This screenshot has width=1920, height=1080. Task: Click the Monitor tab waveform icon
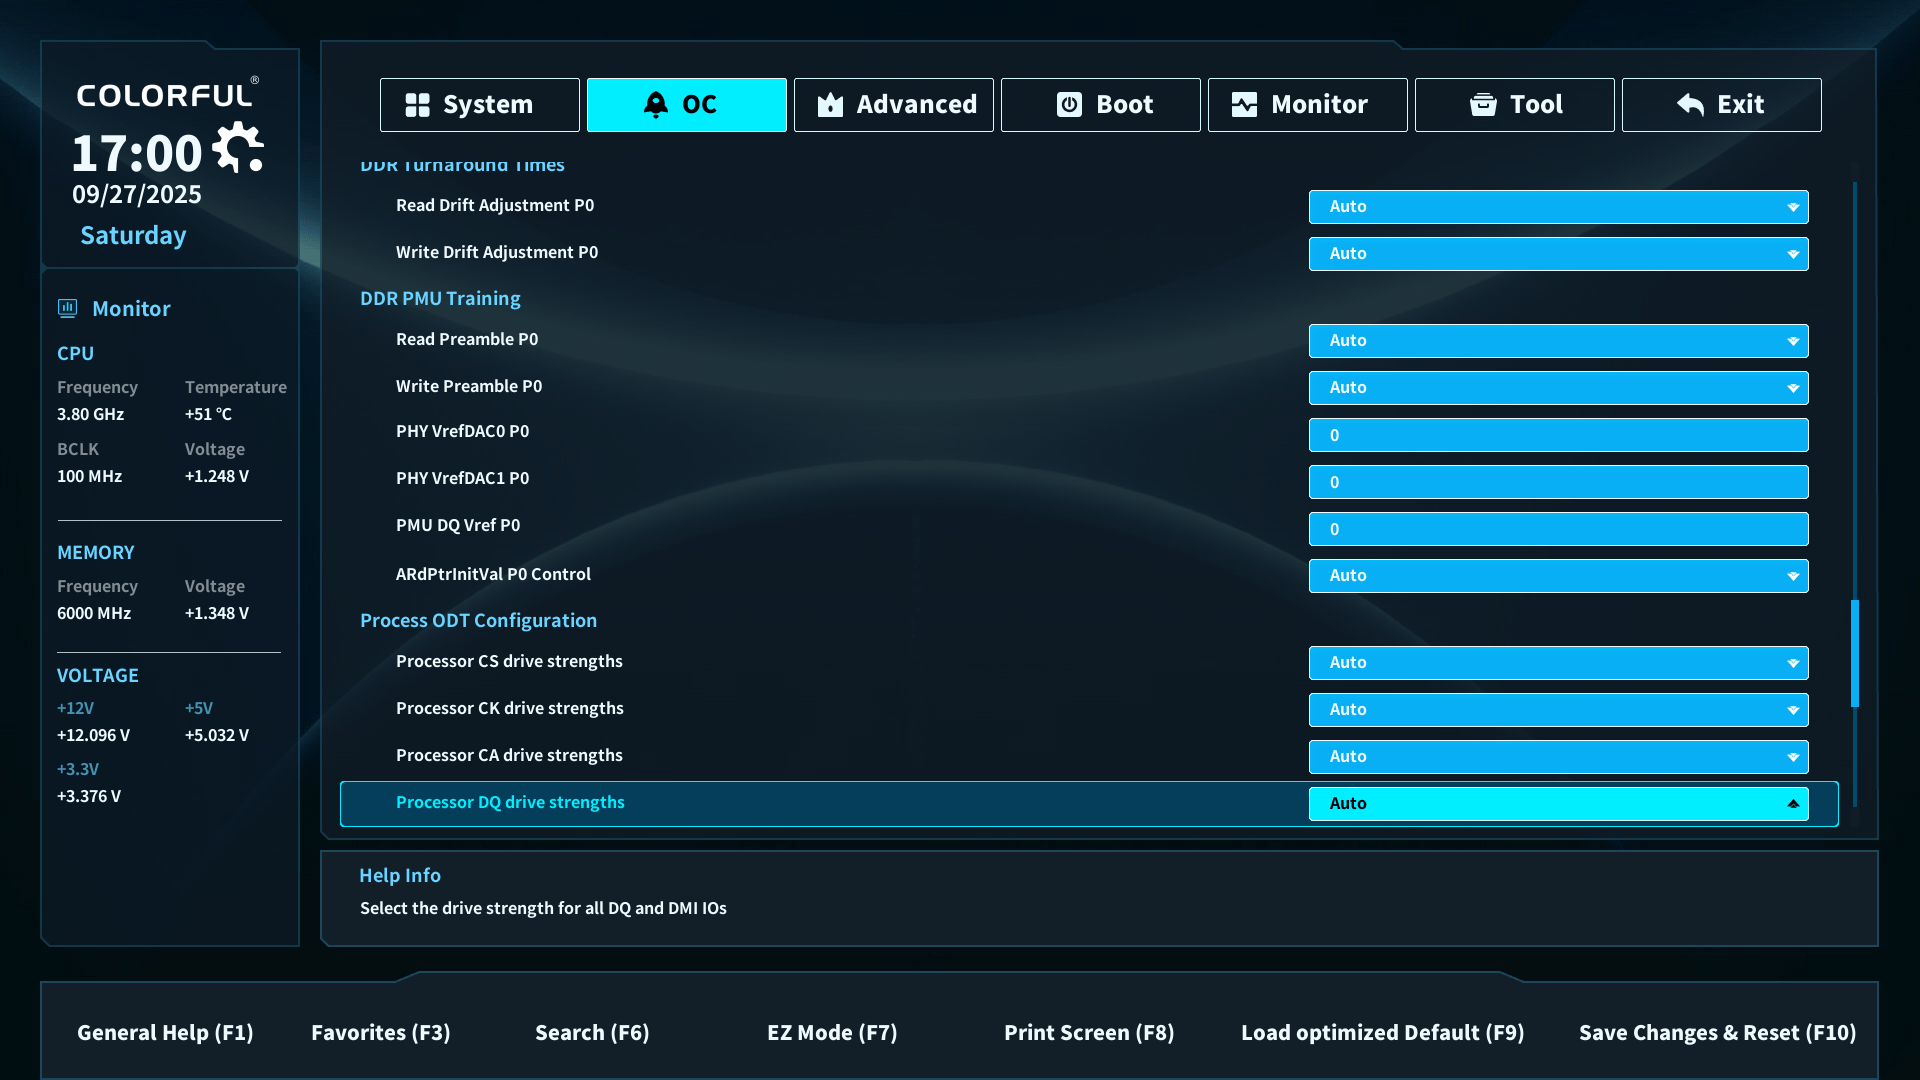[x=1244, y=105]
